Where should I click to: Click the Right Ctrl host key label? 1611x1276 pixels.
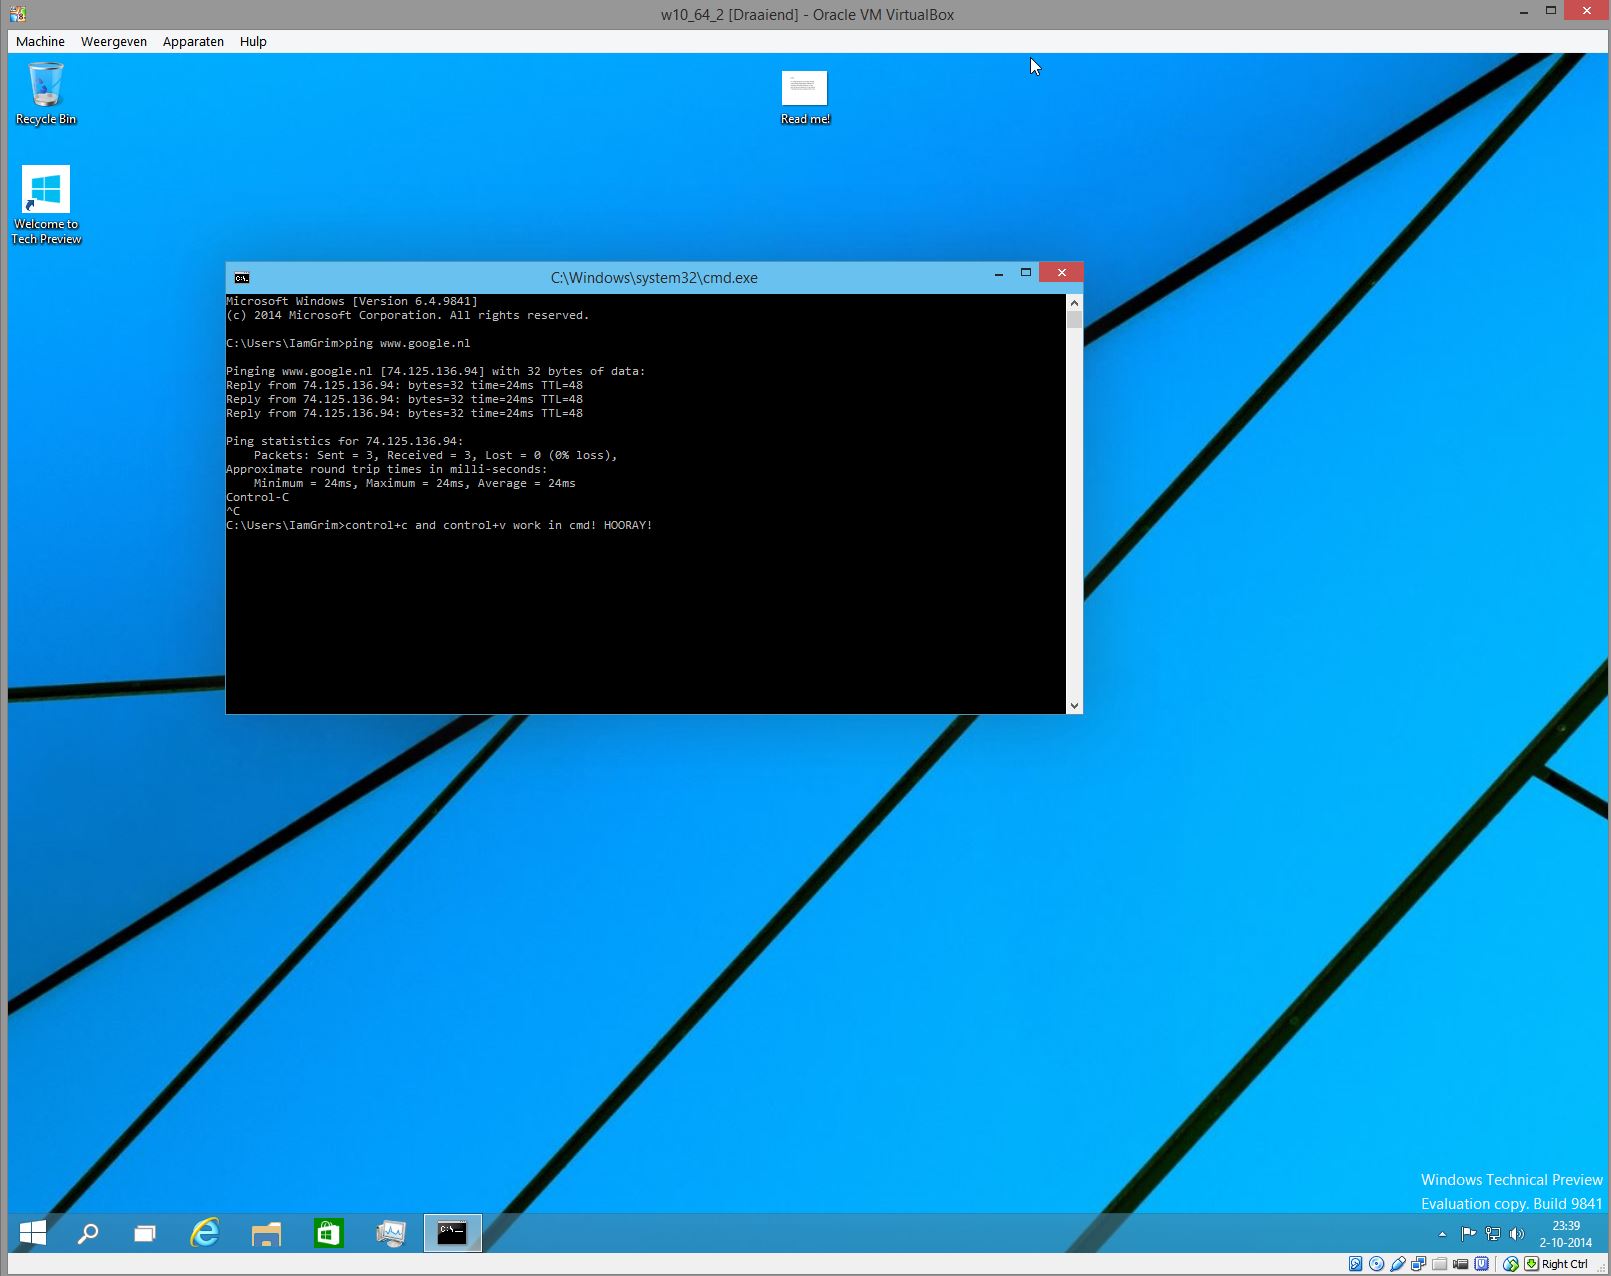pos(1565,1264)
